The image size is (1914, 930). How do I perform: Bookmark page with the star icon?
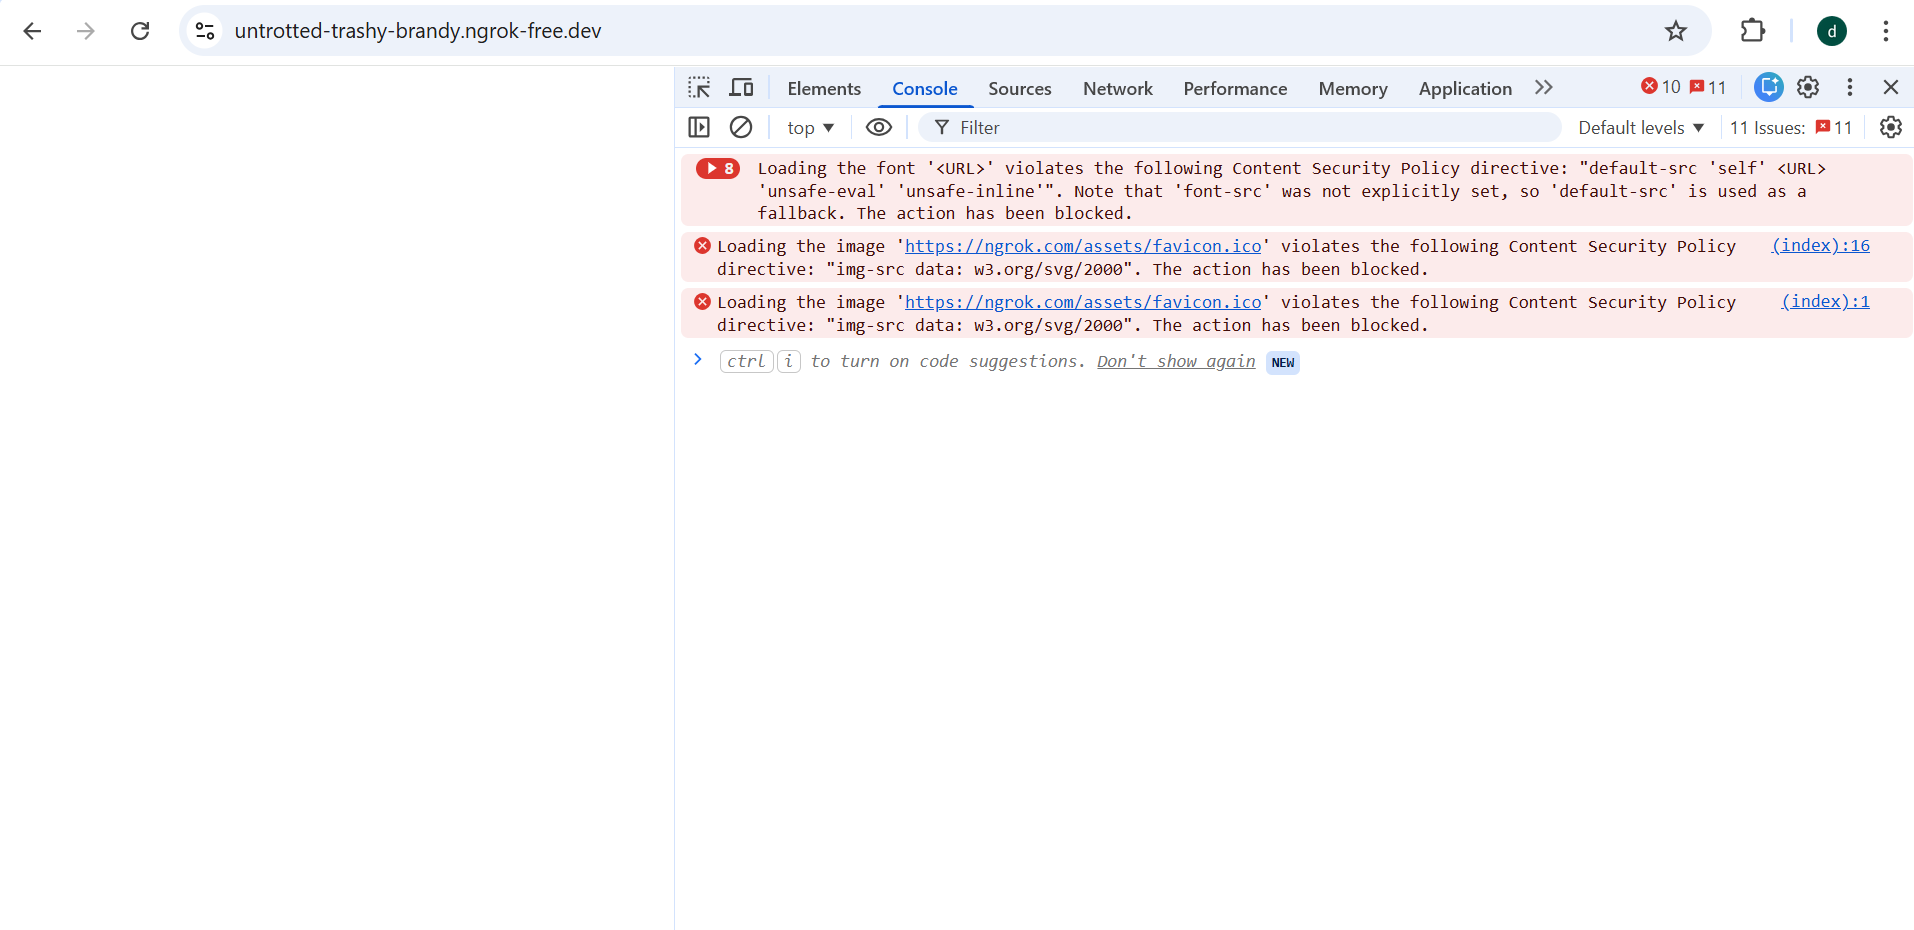(1676, 31)
